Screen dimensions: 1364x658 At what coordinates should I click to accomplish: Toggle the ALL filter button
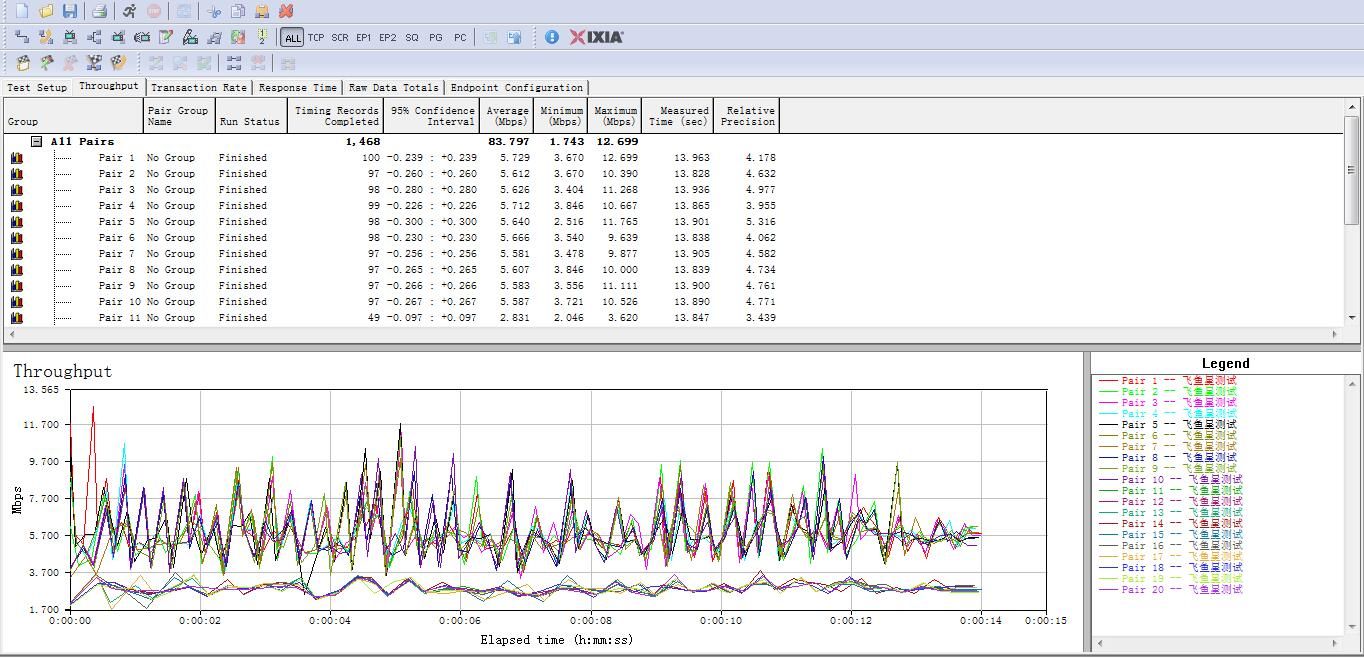[292, 38]
